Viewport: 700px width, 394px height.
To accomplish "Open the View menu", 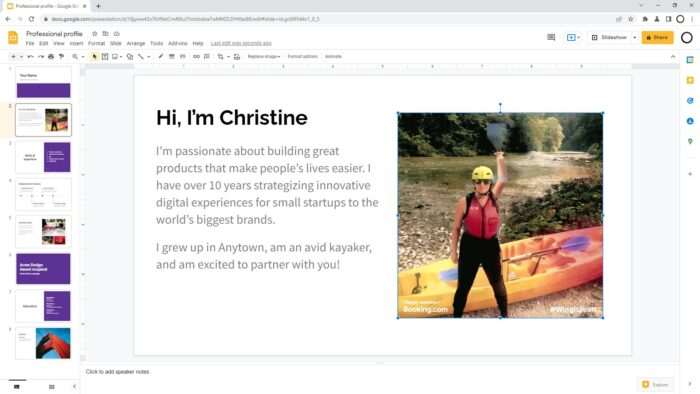I will [x=59, y=44].
